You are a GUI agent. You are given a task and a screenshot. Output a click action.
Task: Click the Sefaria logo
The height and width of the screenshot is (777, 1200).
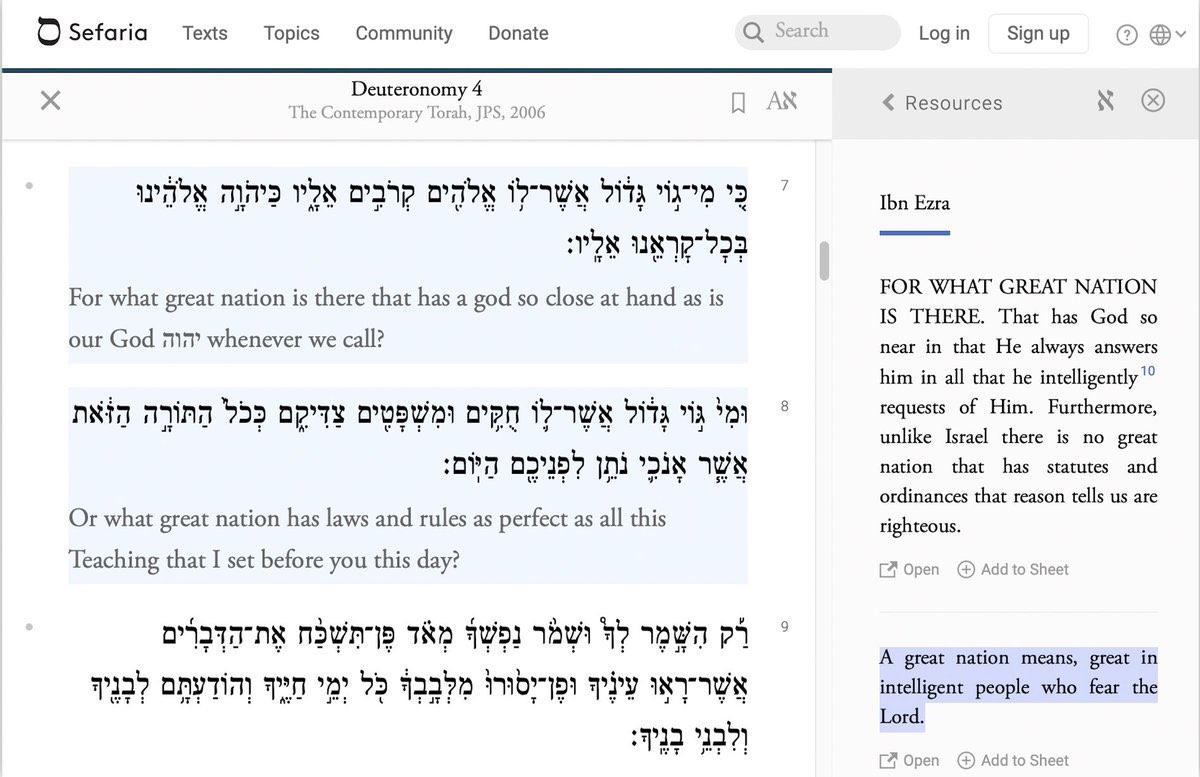92,33
